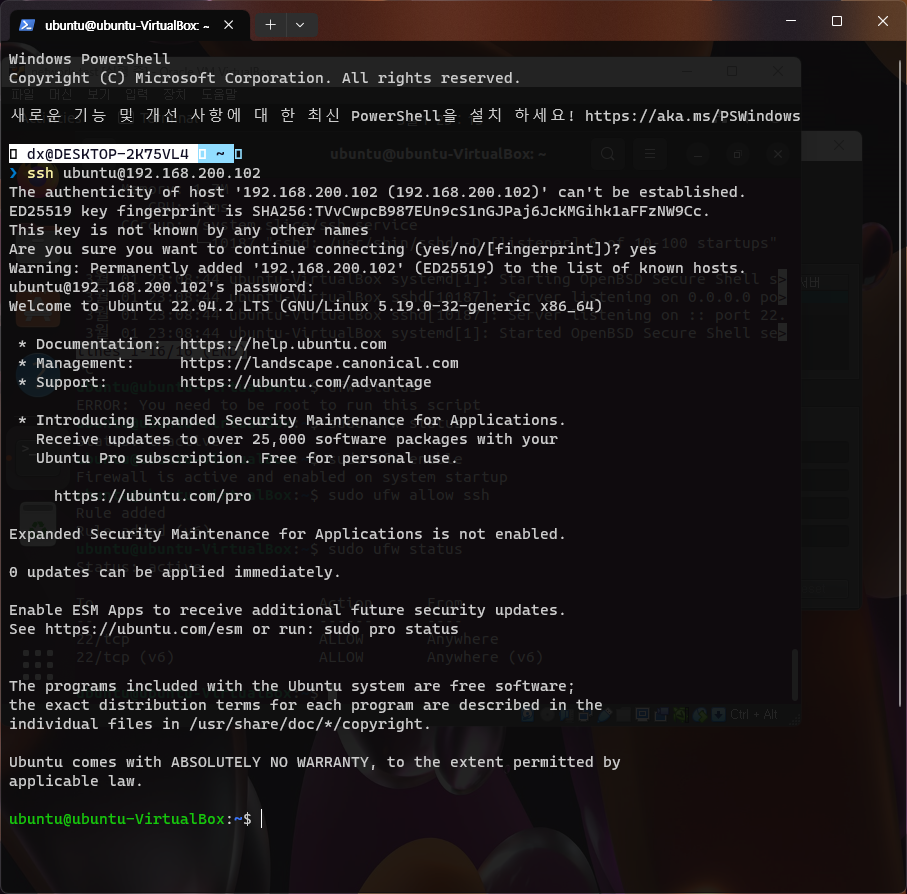Screen dimensions: 907x894
Task: Click 'Enable ESM Apps to receive' line
Action: point(287,611)
